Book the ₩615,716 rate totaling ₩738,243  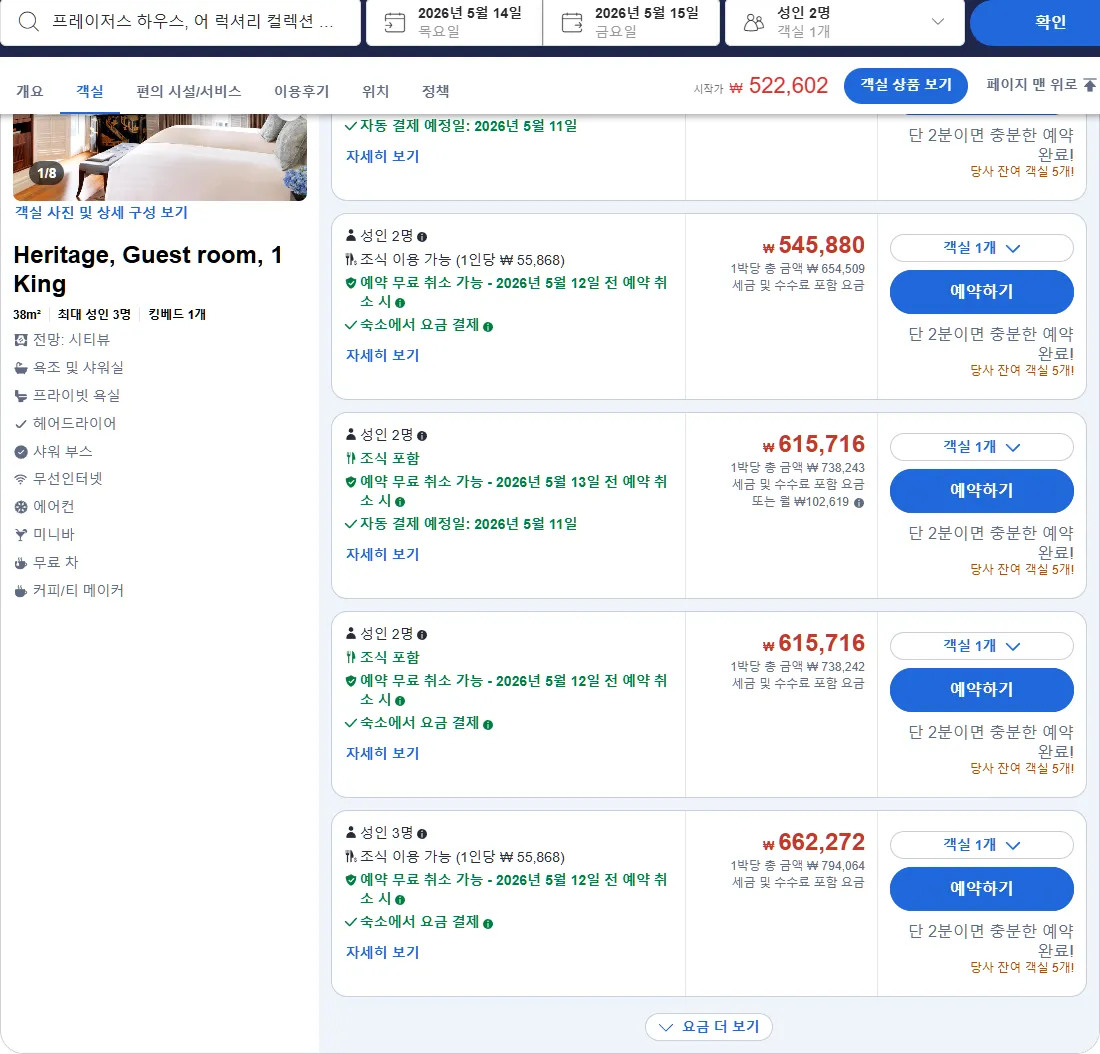(x=981, y=491)
